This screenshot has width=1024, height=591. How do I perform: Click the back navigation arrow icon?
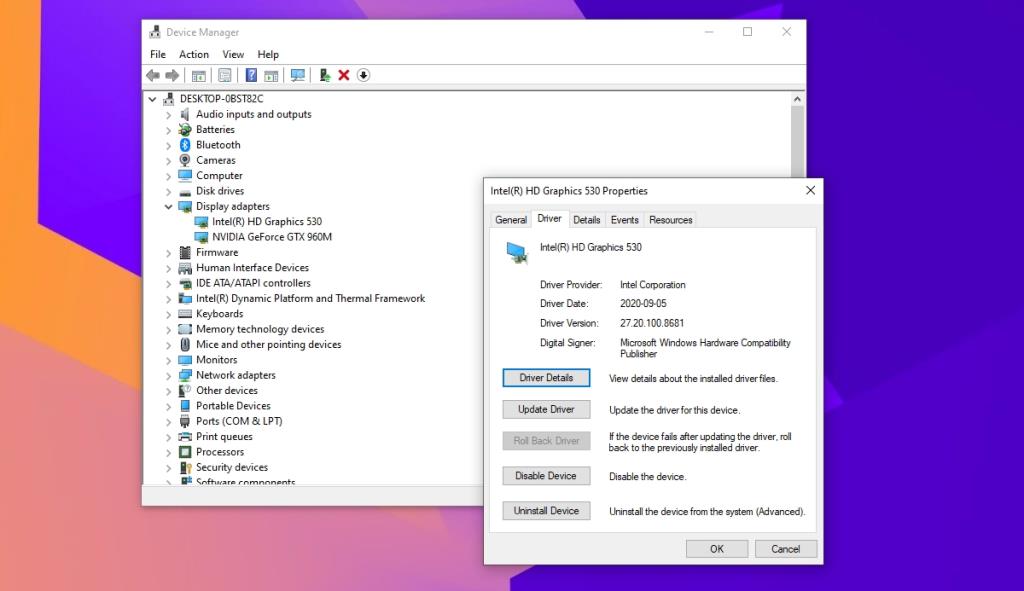(x=152, y=75)
